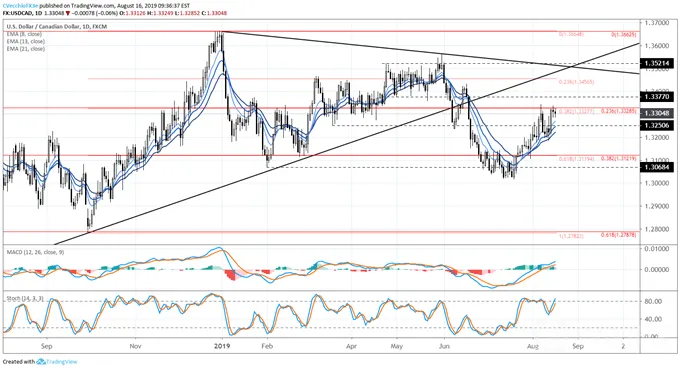Click the H:1.33249 high value
The width and height of the screenshot is (680, 369).
pos(161,13)
